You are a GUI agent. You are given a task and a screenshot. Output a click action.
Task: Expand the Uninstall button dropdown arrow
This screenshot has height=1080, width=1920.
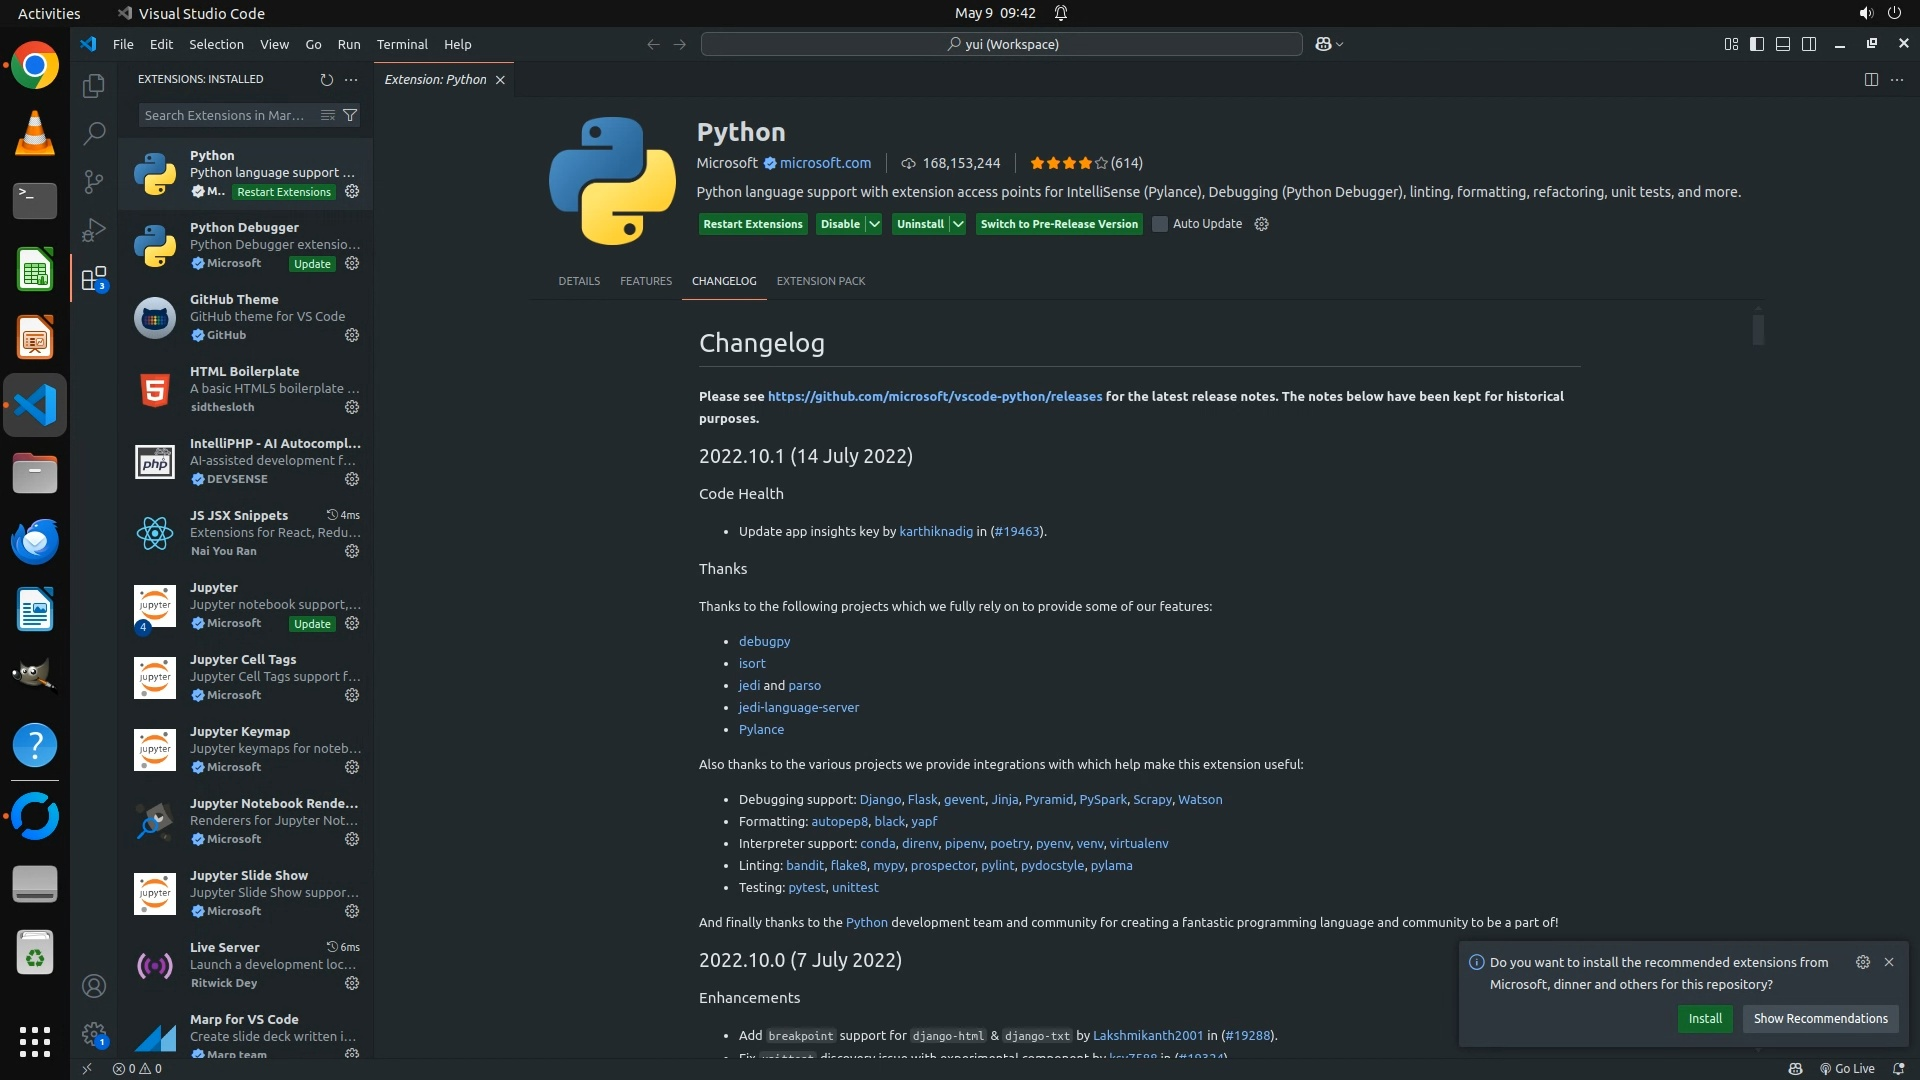(958, 225)
